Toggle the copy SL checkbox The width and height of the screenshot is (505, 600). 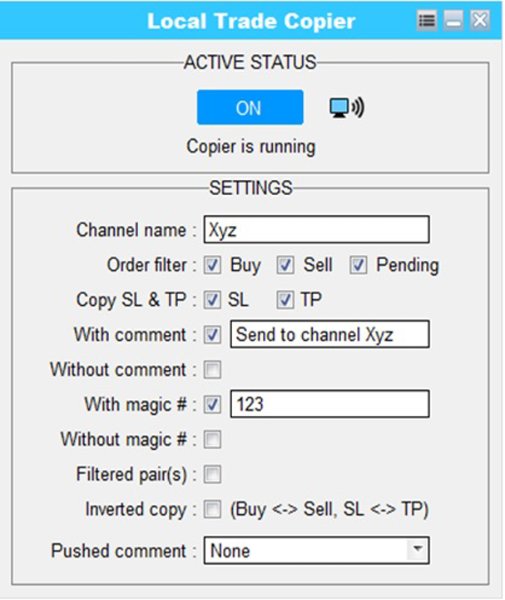point(212,300)
